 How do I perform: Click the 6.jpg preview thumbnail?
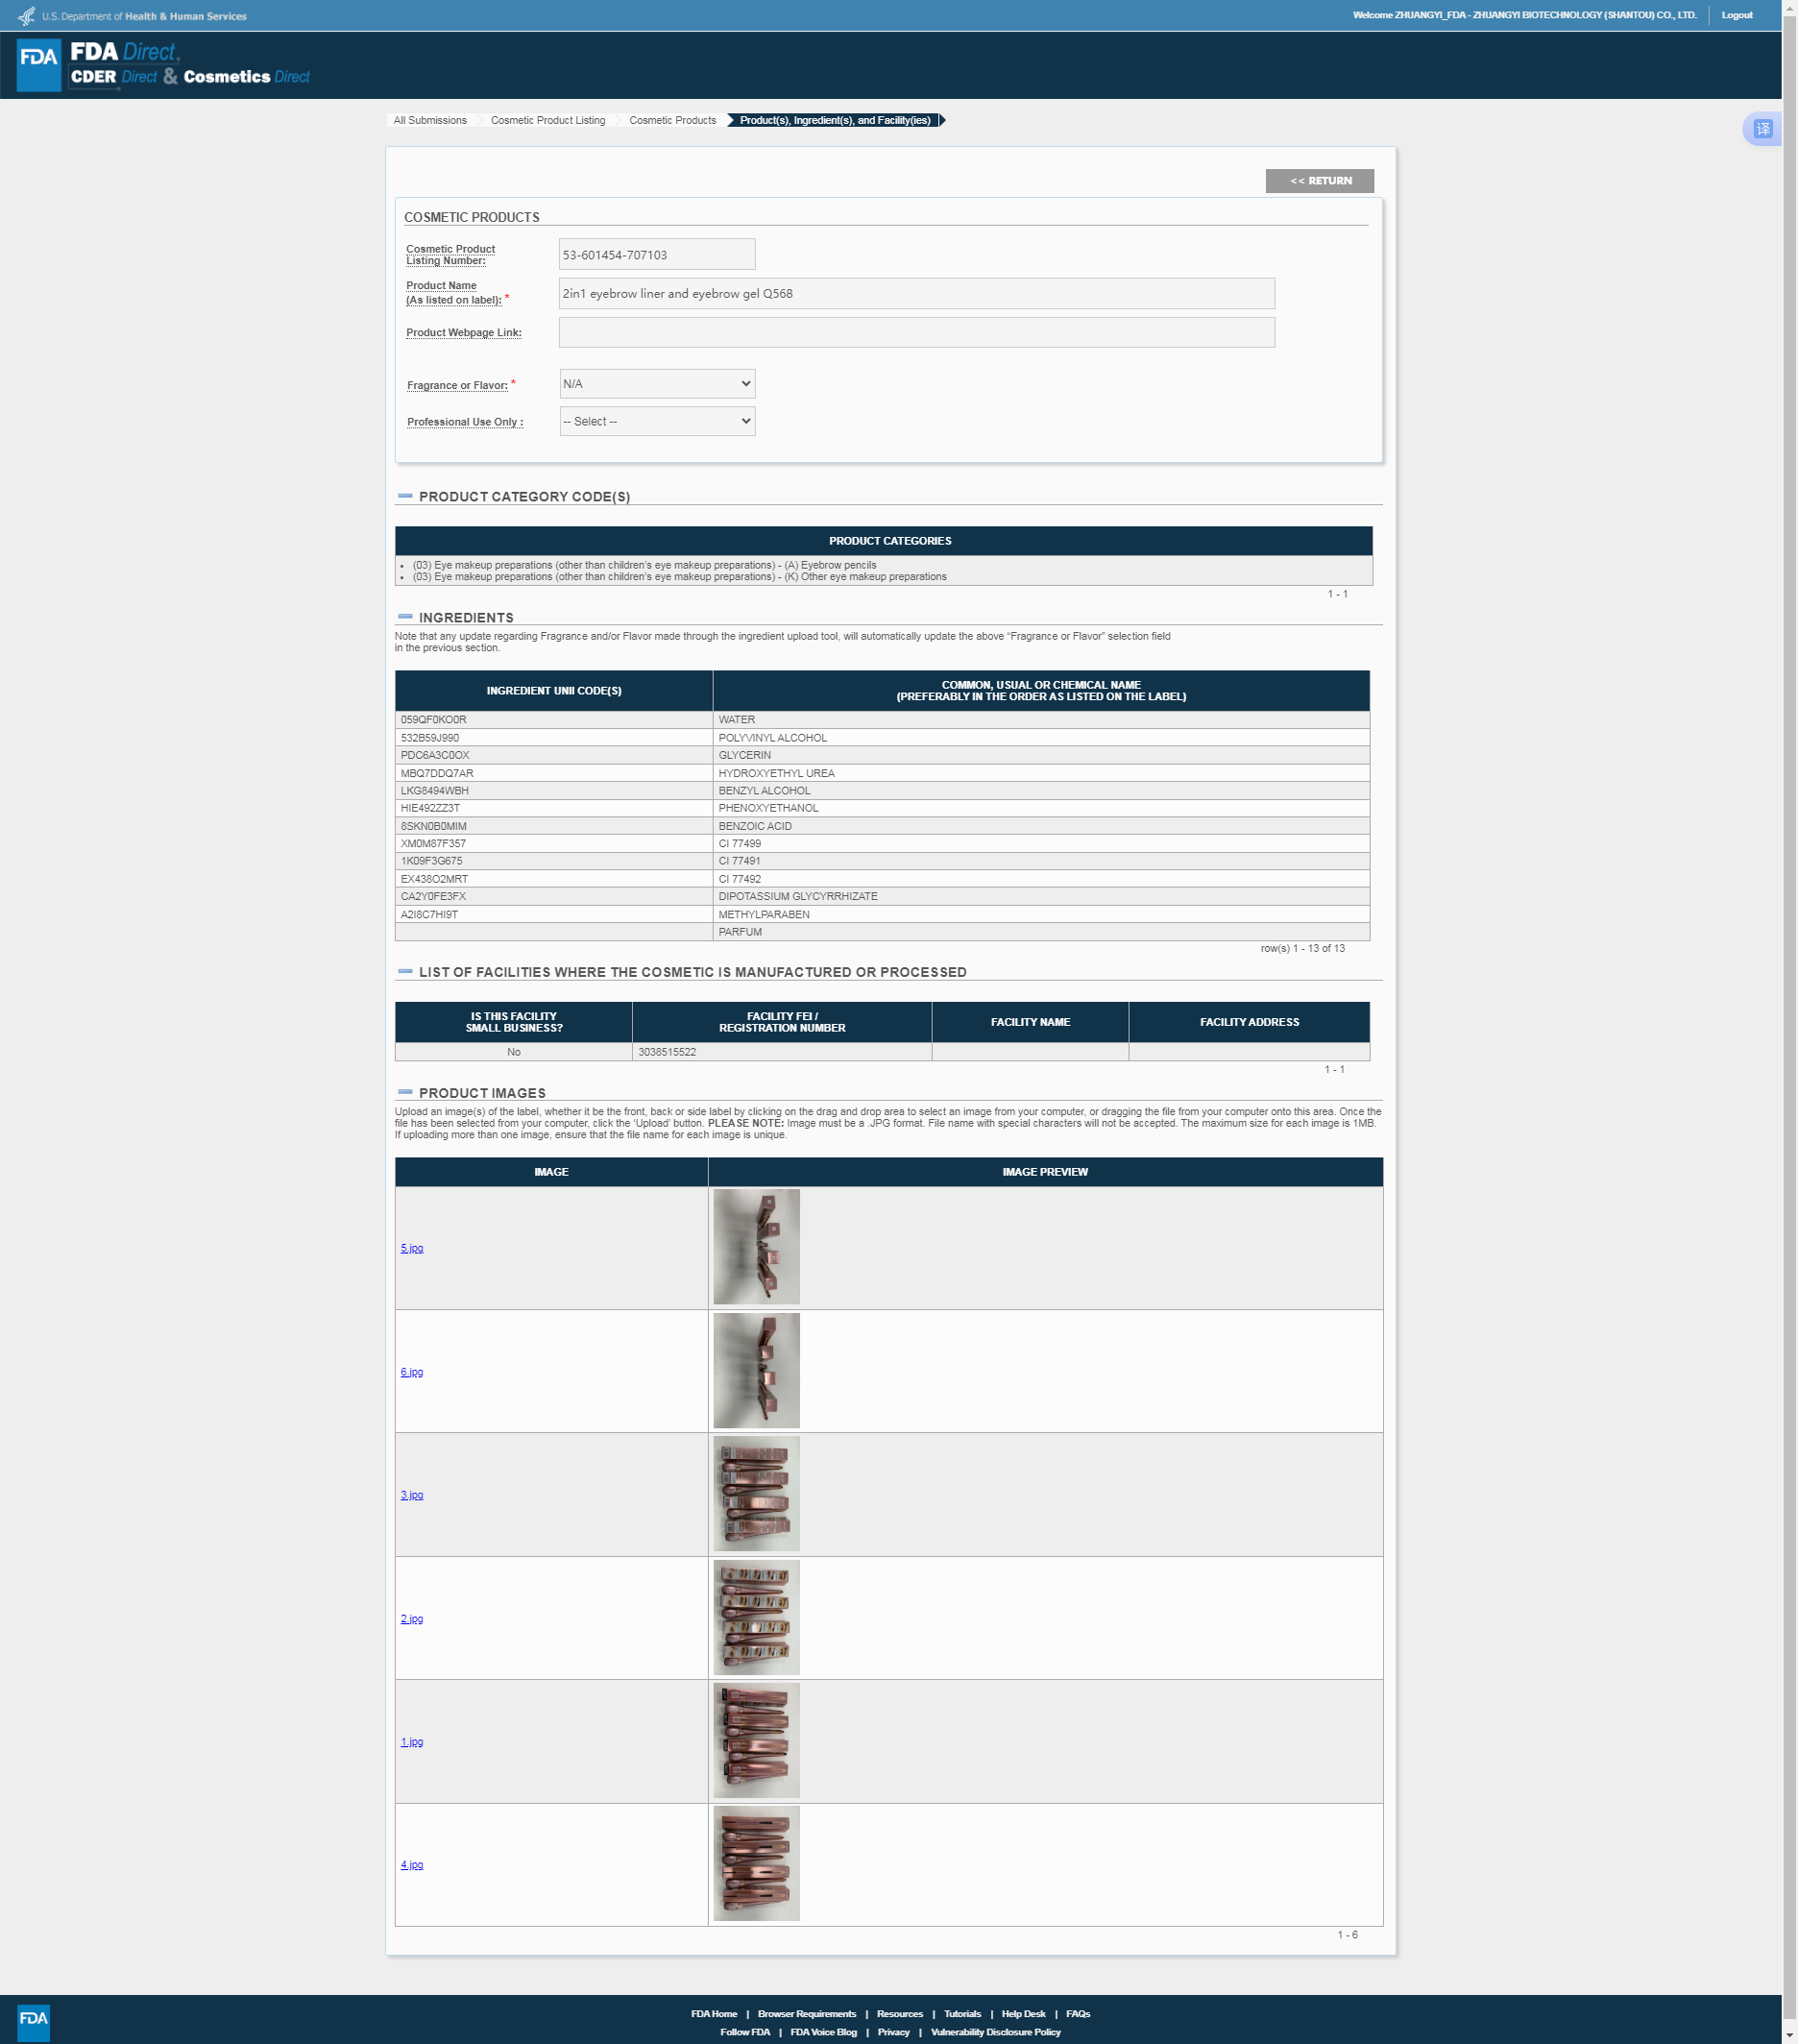click(756, 1371)
